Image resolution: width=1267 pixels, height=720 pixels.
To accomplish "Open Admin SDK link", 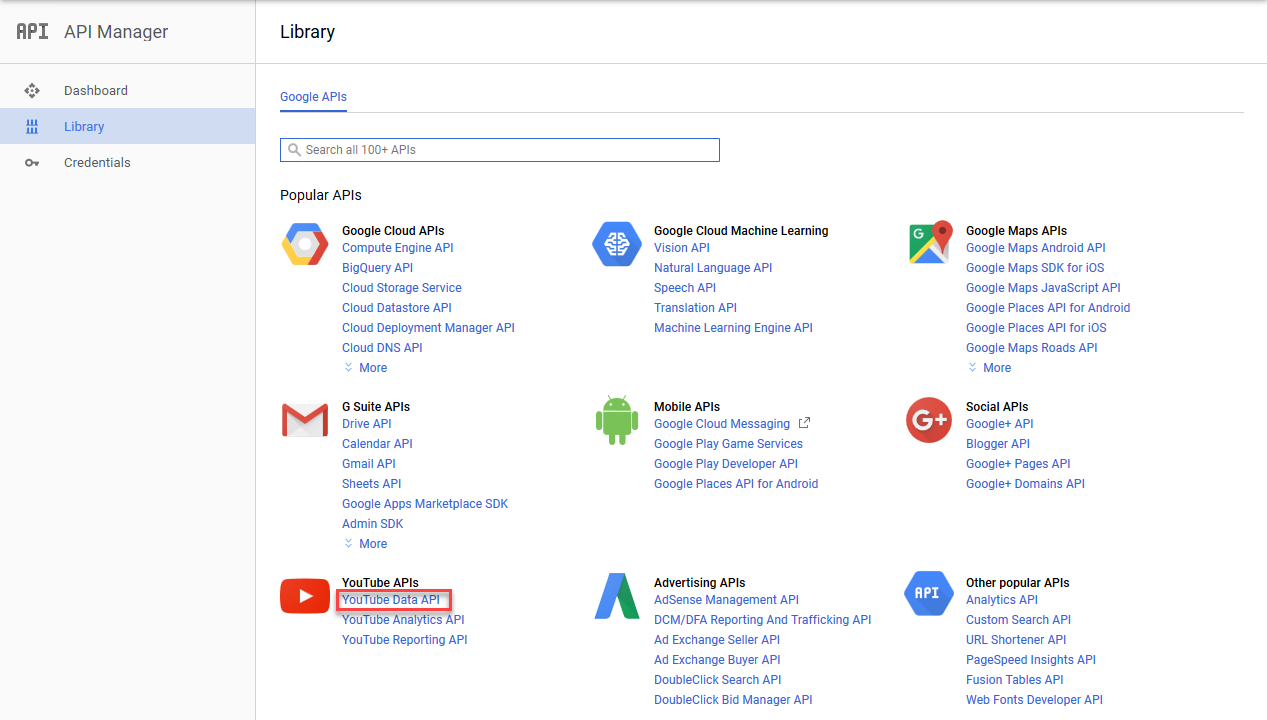I will 373,524.
